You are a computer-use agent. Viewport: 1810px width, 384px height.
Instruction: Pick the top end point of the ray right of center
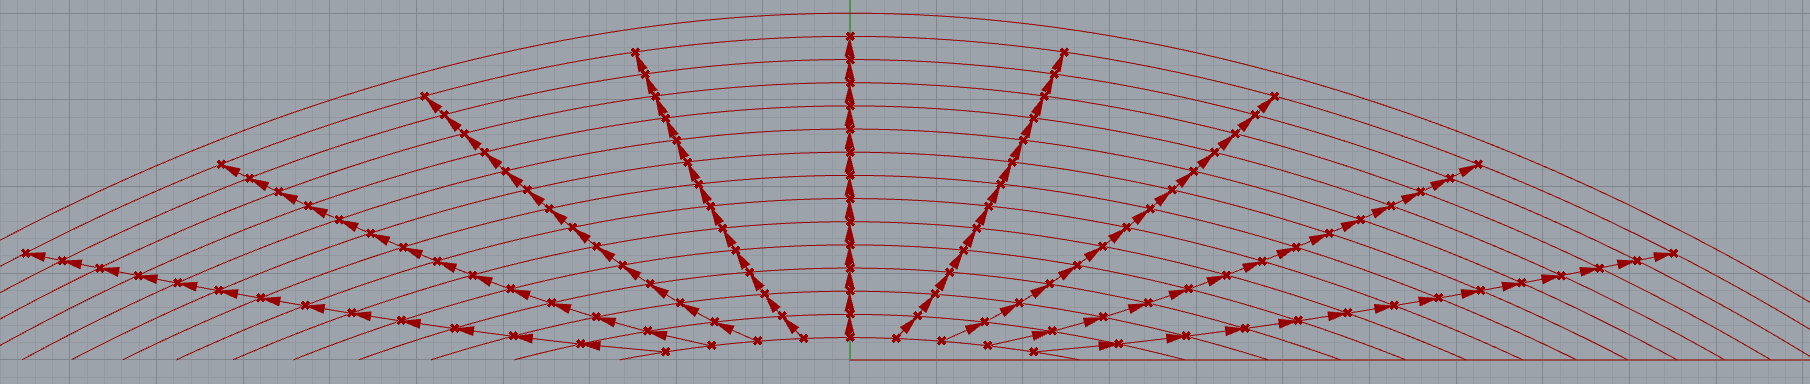(1064, 52)
